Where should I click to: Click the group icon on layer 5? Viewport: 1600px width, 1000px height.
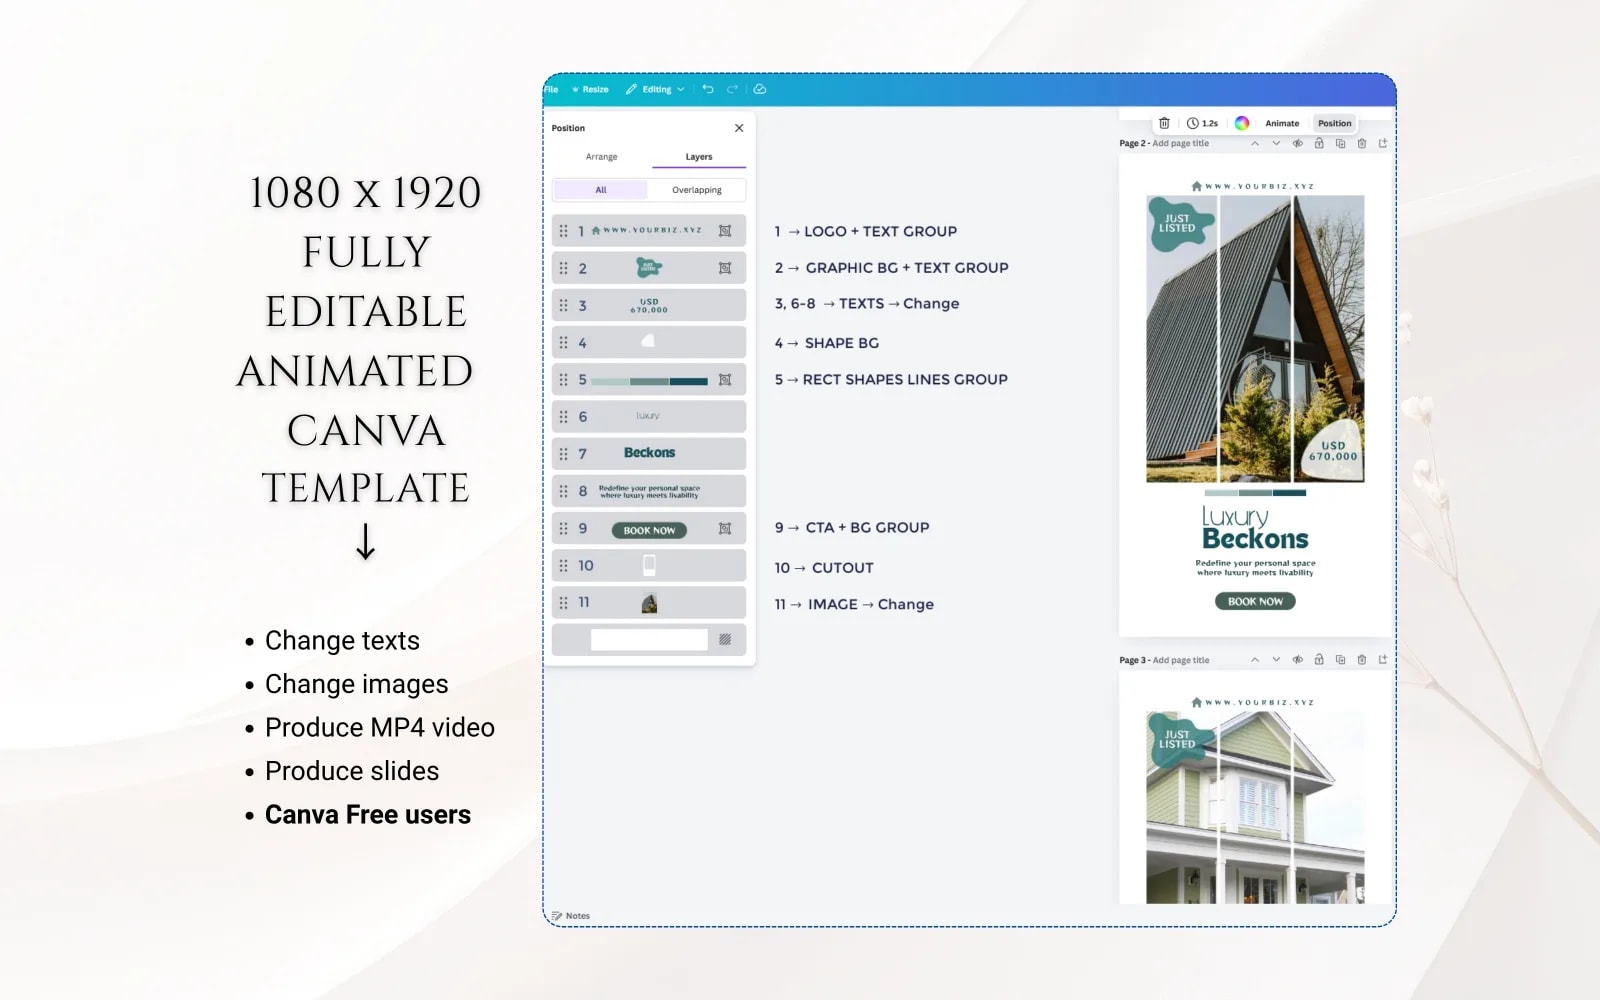pyautogui.click(x=725, y=380)
